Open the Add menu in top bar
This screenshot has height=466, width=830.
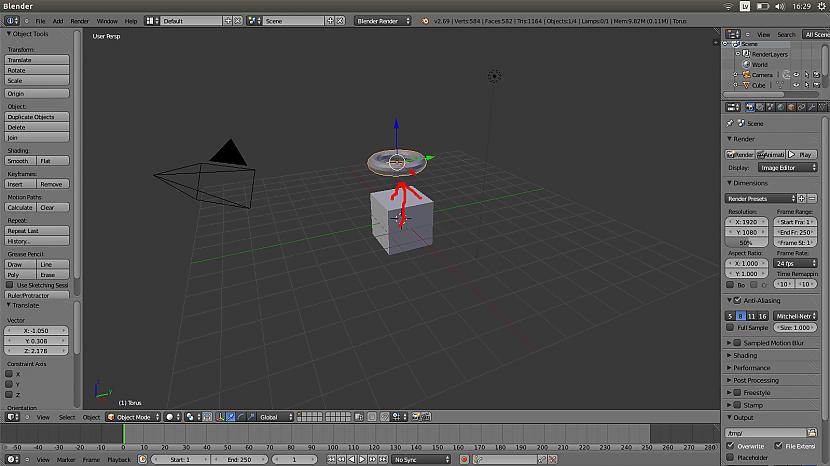[x=58, y=21]
